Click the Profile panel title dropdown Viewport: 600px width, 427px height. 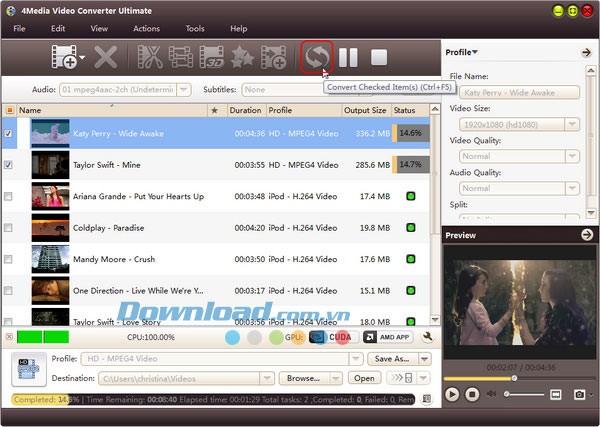(461, 52)
